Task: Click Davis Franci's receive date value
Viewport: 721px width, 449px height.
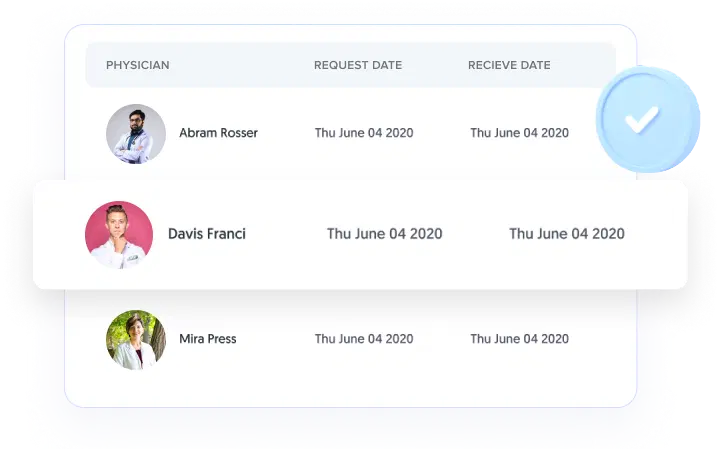Action: pos(566,234)
